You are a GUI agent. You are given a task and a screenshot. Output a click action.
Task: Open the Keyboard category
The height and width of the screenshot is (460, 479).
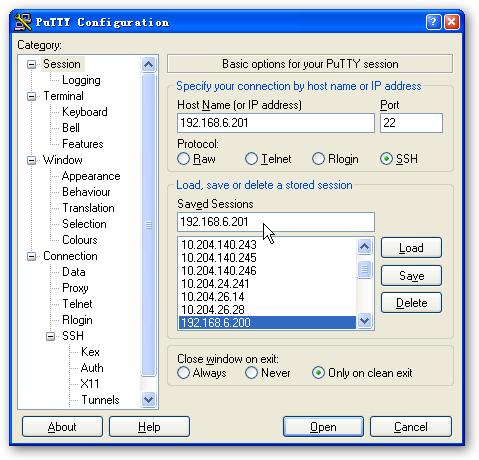click(x=85, y=112)
